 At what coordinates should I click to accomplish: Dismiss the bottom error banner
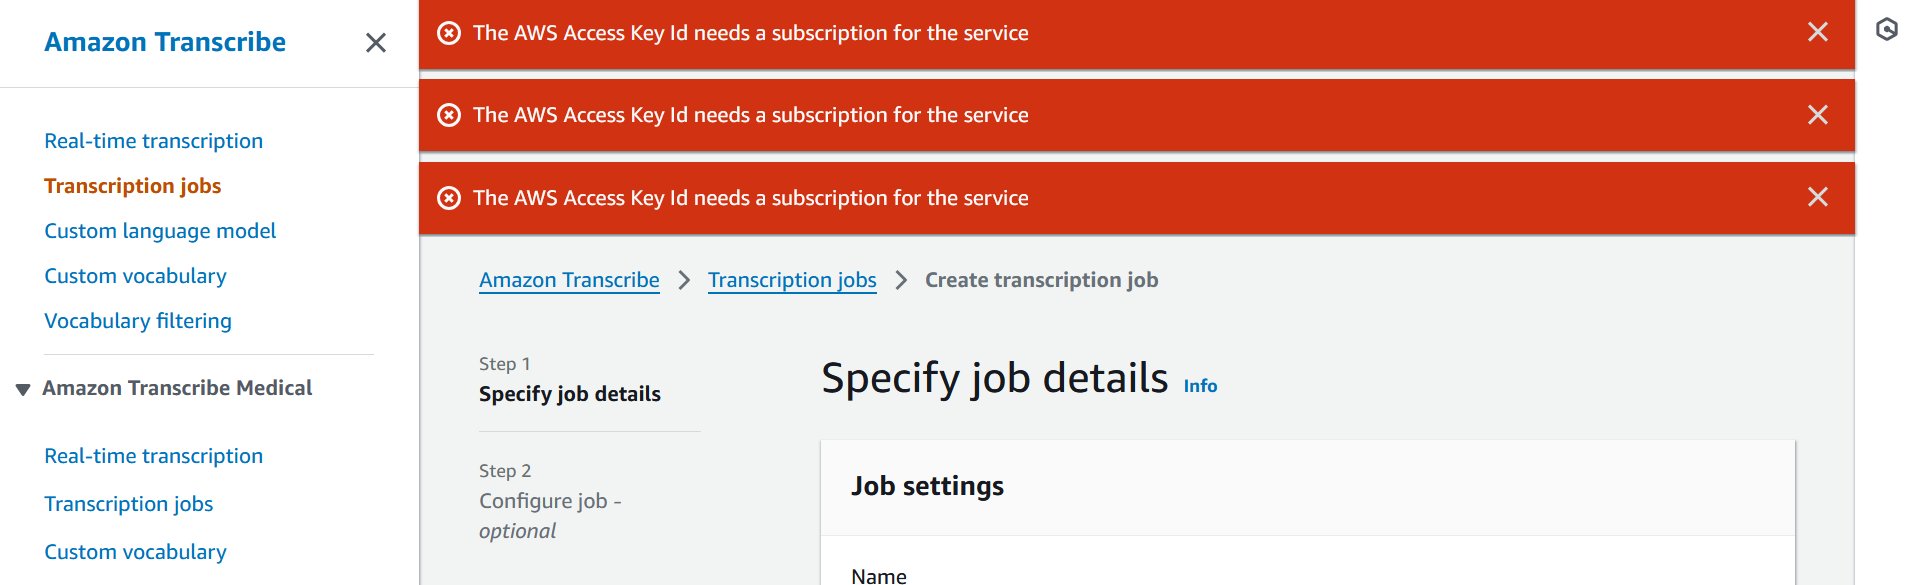(x=1817, y=197)
